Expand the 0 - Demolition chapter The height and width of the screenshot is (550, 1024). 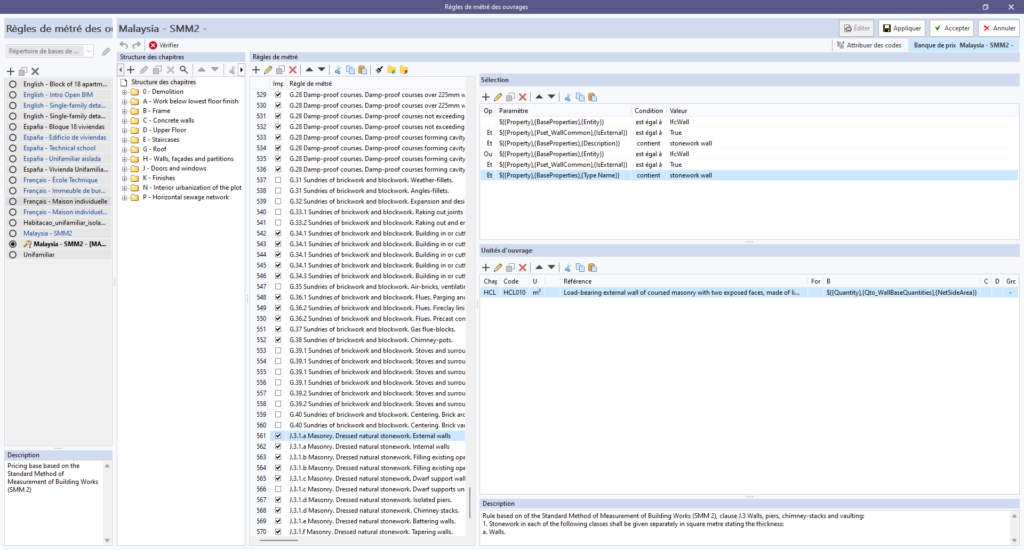(x=124, y=92)
